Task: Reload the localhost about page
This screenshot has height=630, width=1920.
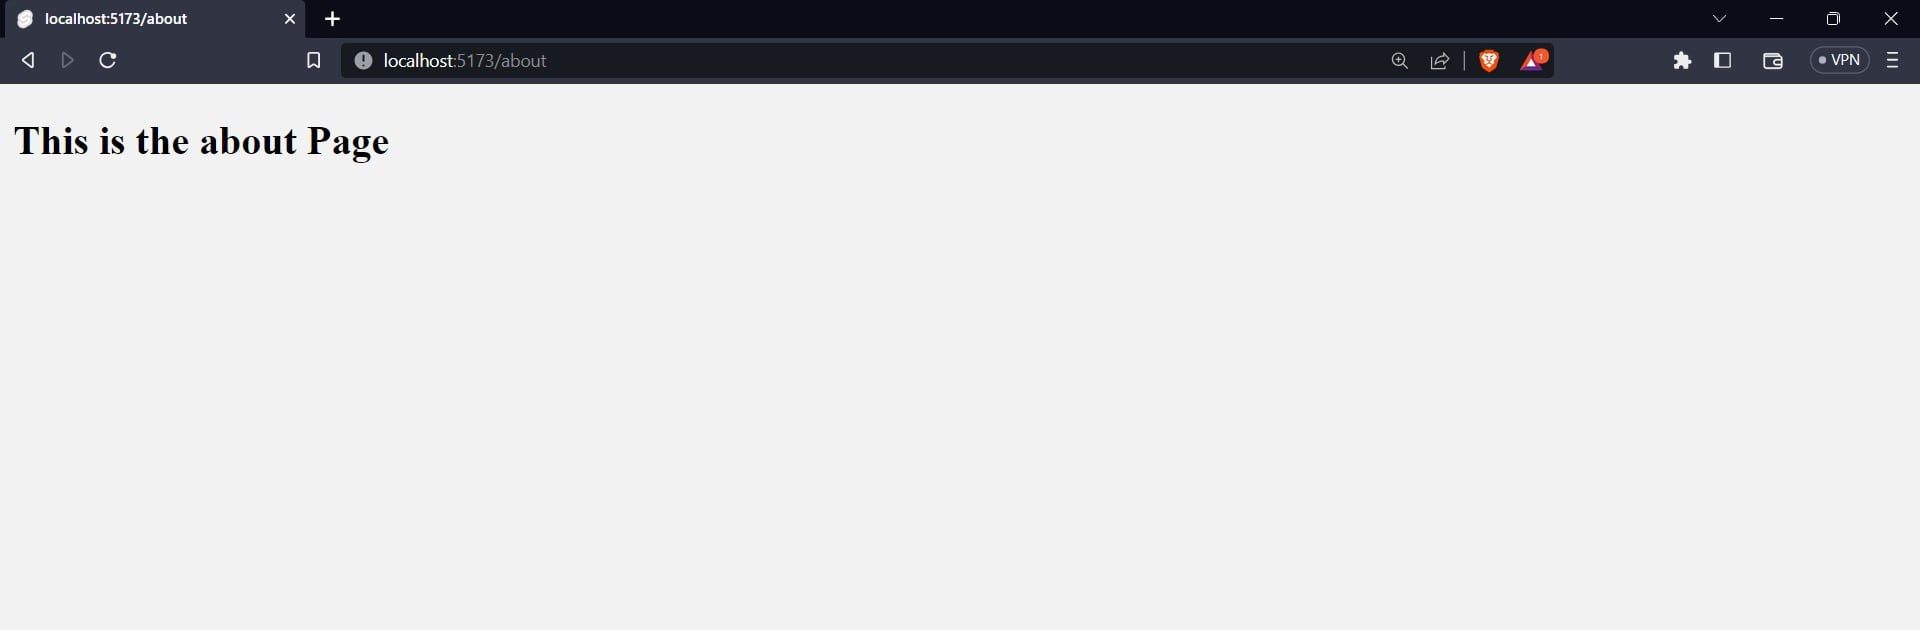Action: coord(108,61)
